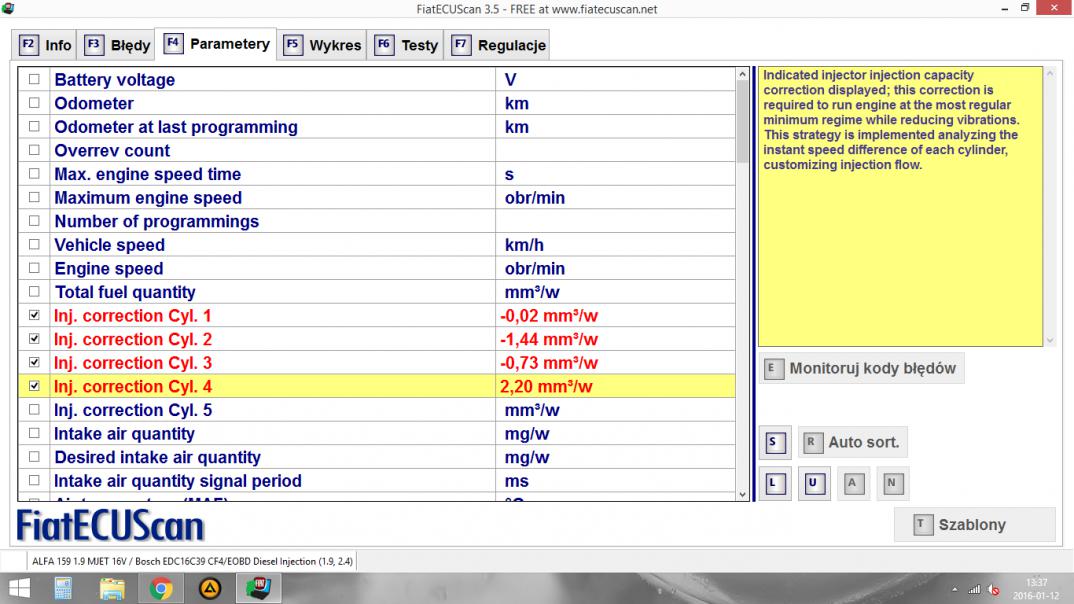Open the F7 Regulacje tab
This screenshot has height=604, width=1074.
click(497, 45)
